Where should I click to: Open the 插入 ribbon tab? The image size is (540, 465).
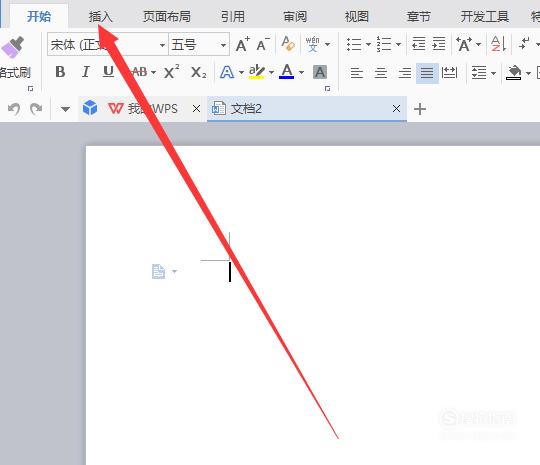[x=101, y=16]
